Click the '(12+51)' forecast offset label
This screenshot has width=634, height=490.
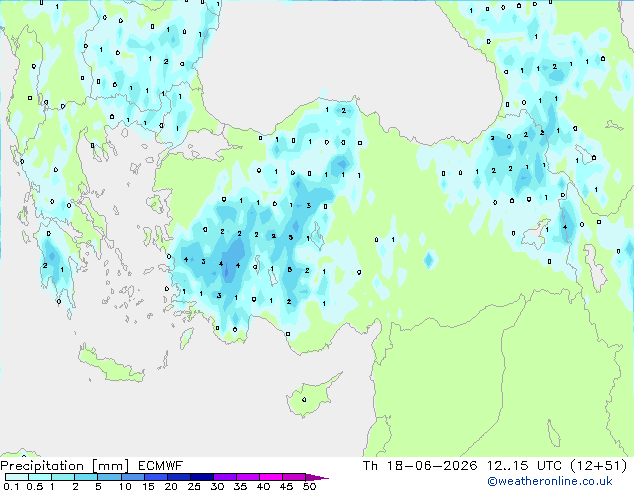point(599,466)
